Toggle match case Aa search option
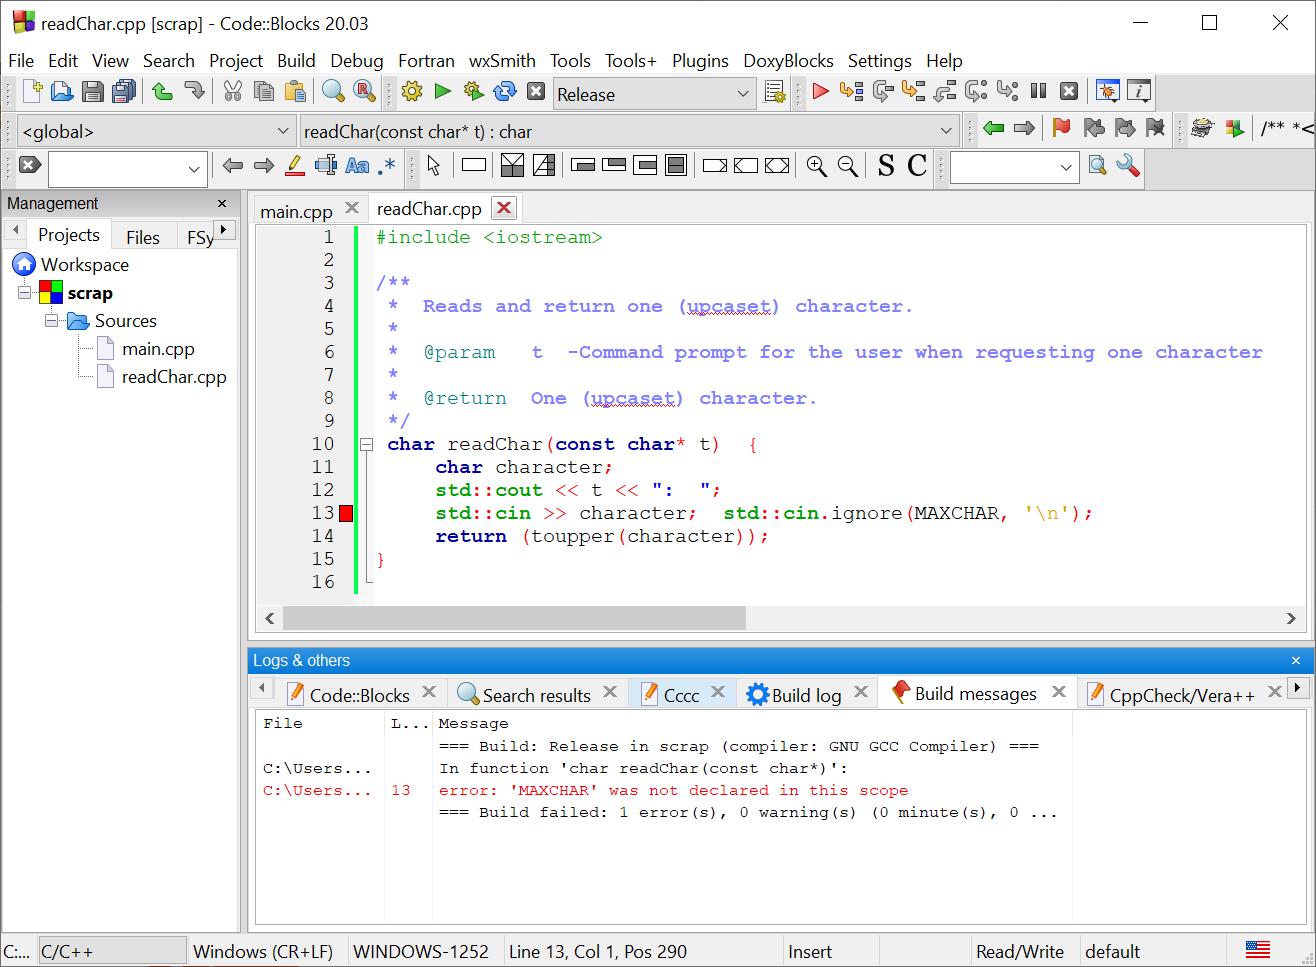The width and height of the screenshot is (1316, 967). (357, 166)
